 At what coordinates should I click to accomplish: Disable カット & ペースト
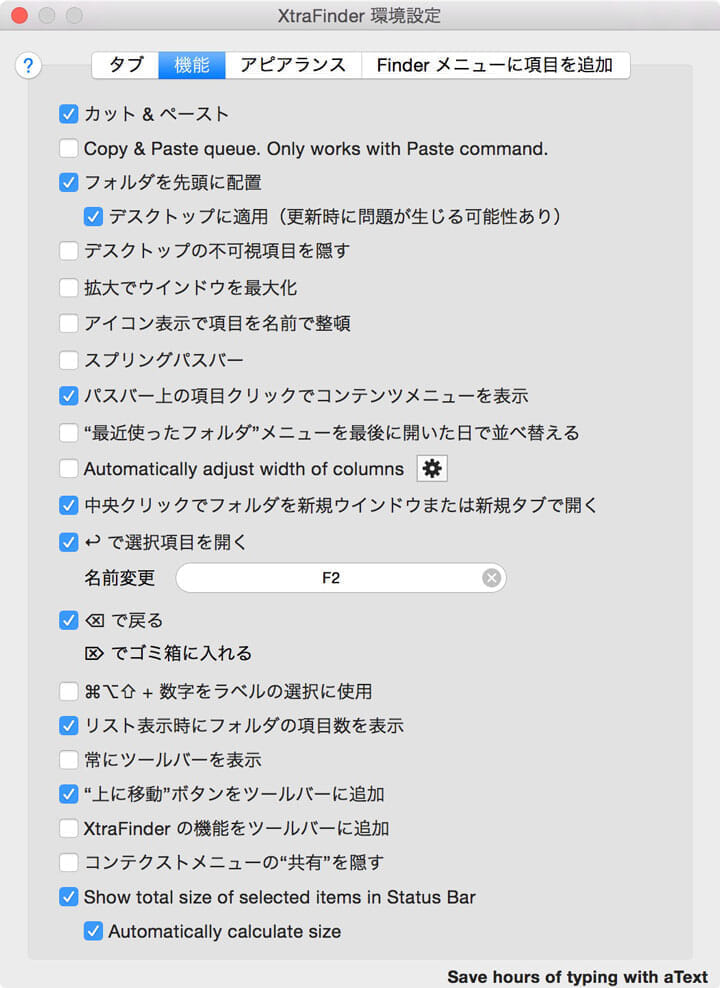pos(68,114)
